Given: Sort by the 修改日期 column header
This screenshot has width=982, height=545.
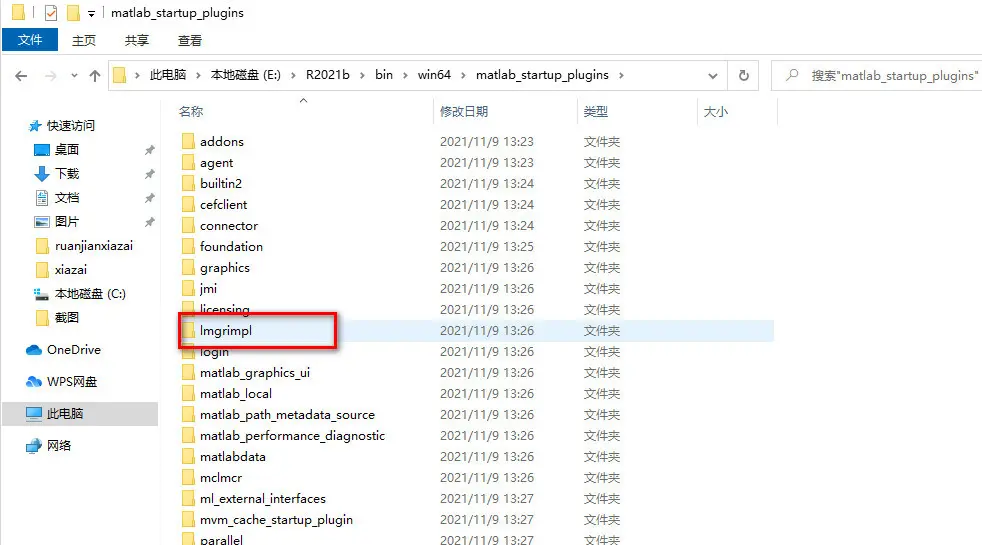Looking at the screenshot, I should coord(463,112).
